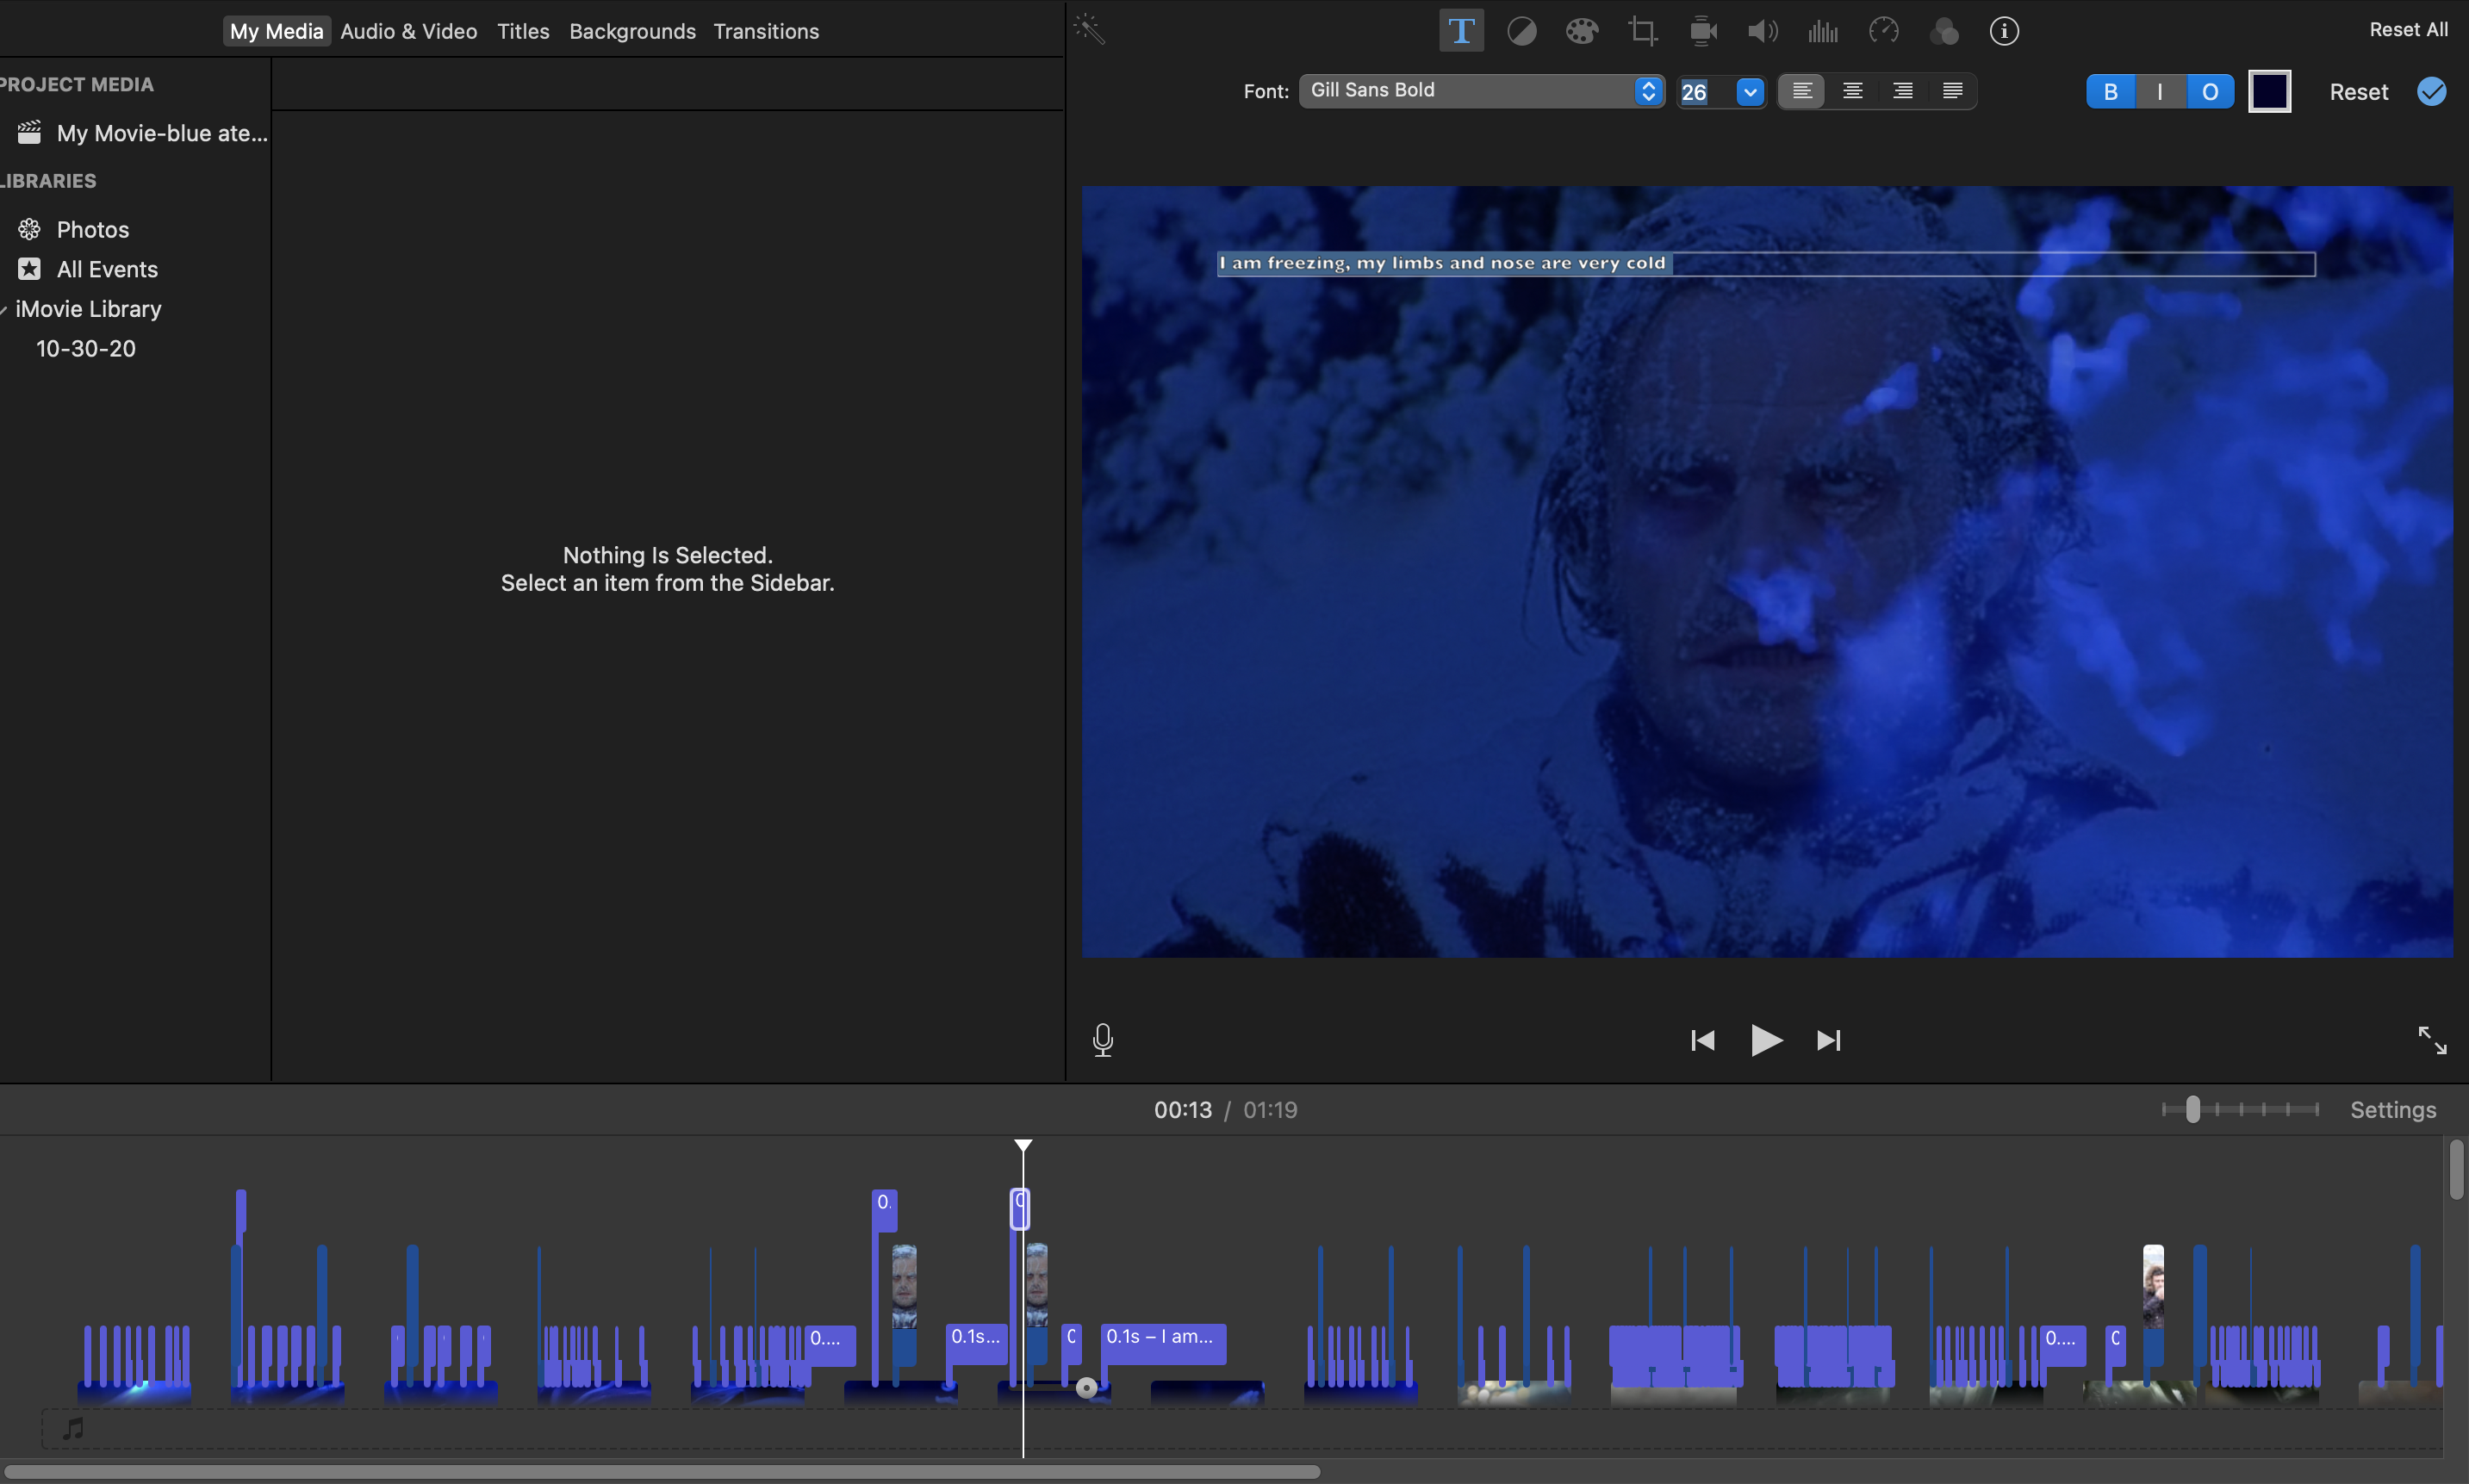Set text alignment to center
2469x1484 pixels.
(1852, 91)
